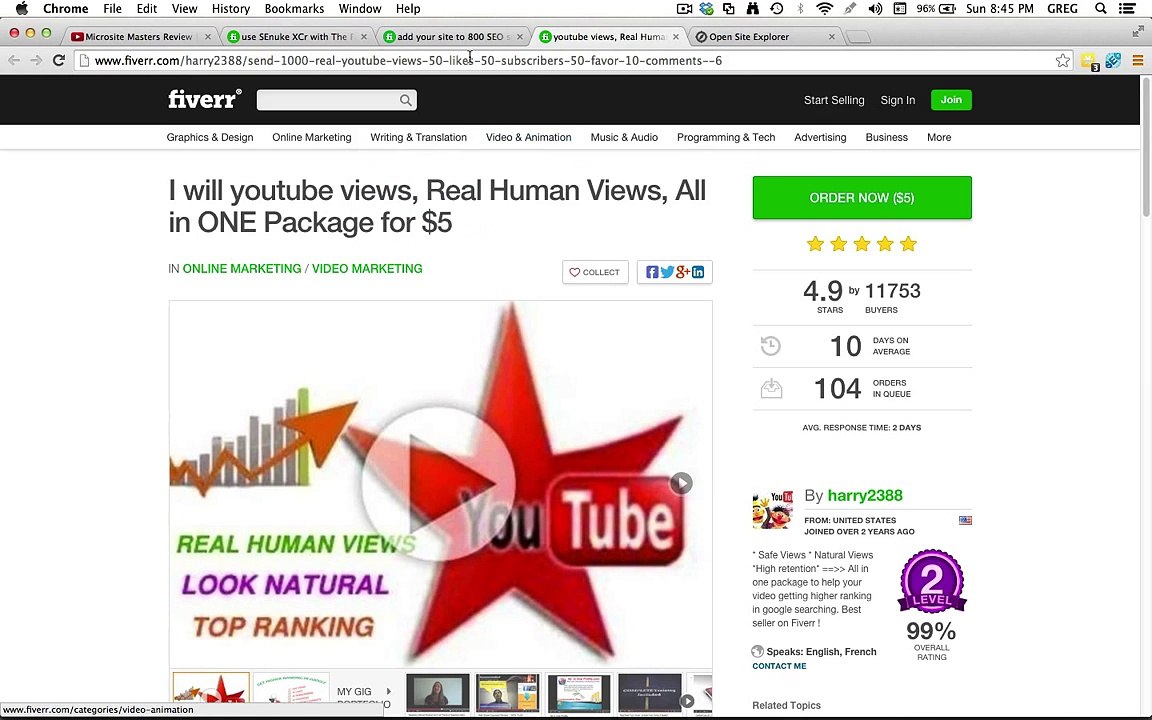Share the gig on Twitter
1152x720 pixels.
click(x=667, y=272)
